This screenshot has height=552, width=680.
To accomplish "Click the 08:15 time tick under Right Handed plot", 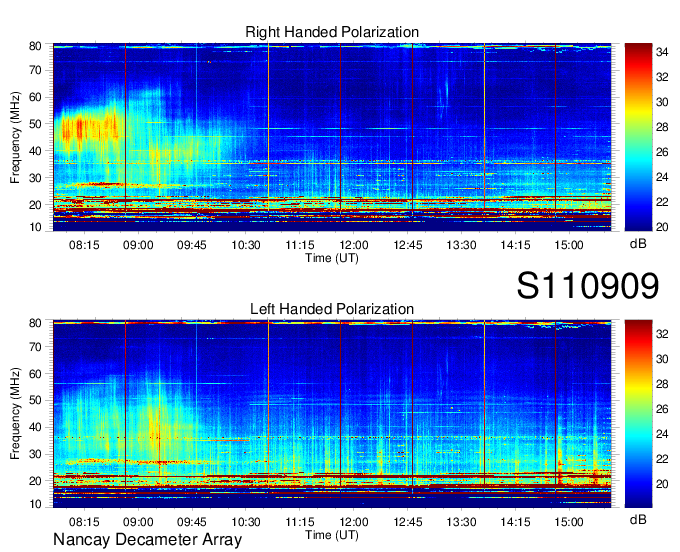I will coord(84,245).
